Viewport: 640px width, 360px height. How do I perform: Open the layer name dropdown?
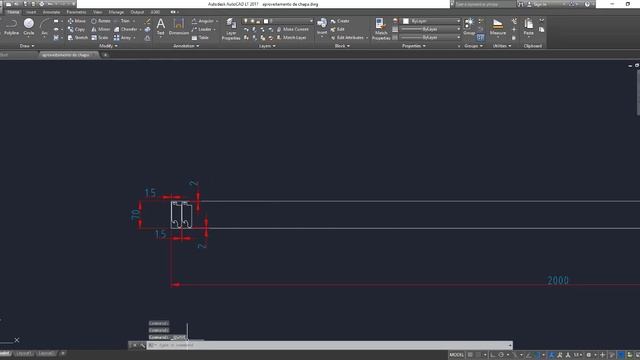[278, 21]
